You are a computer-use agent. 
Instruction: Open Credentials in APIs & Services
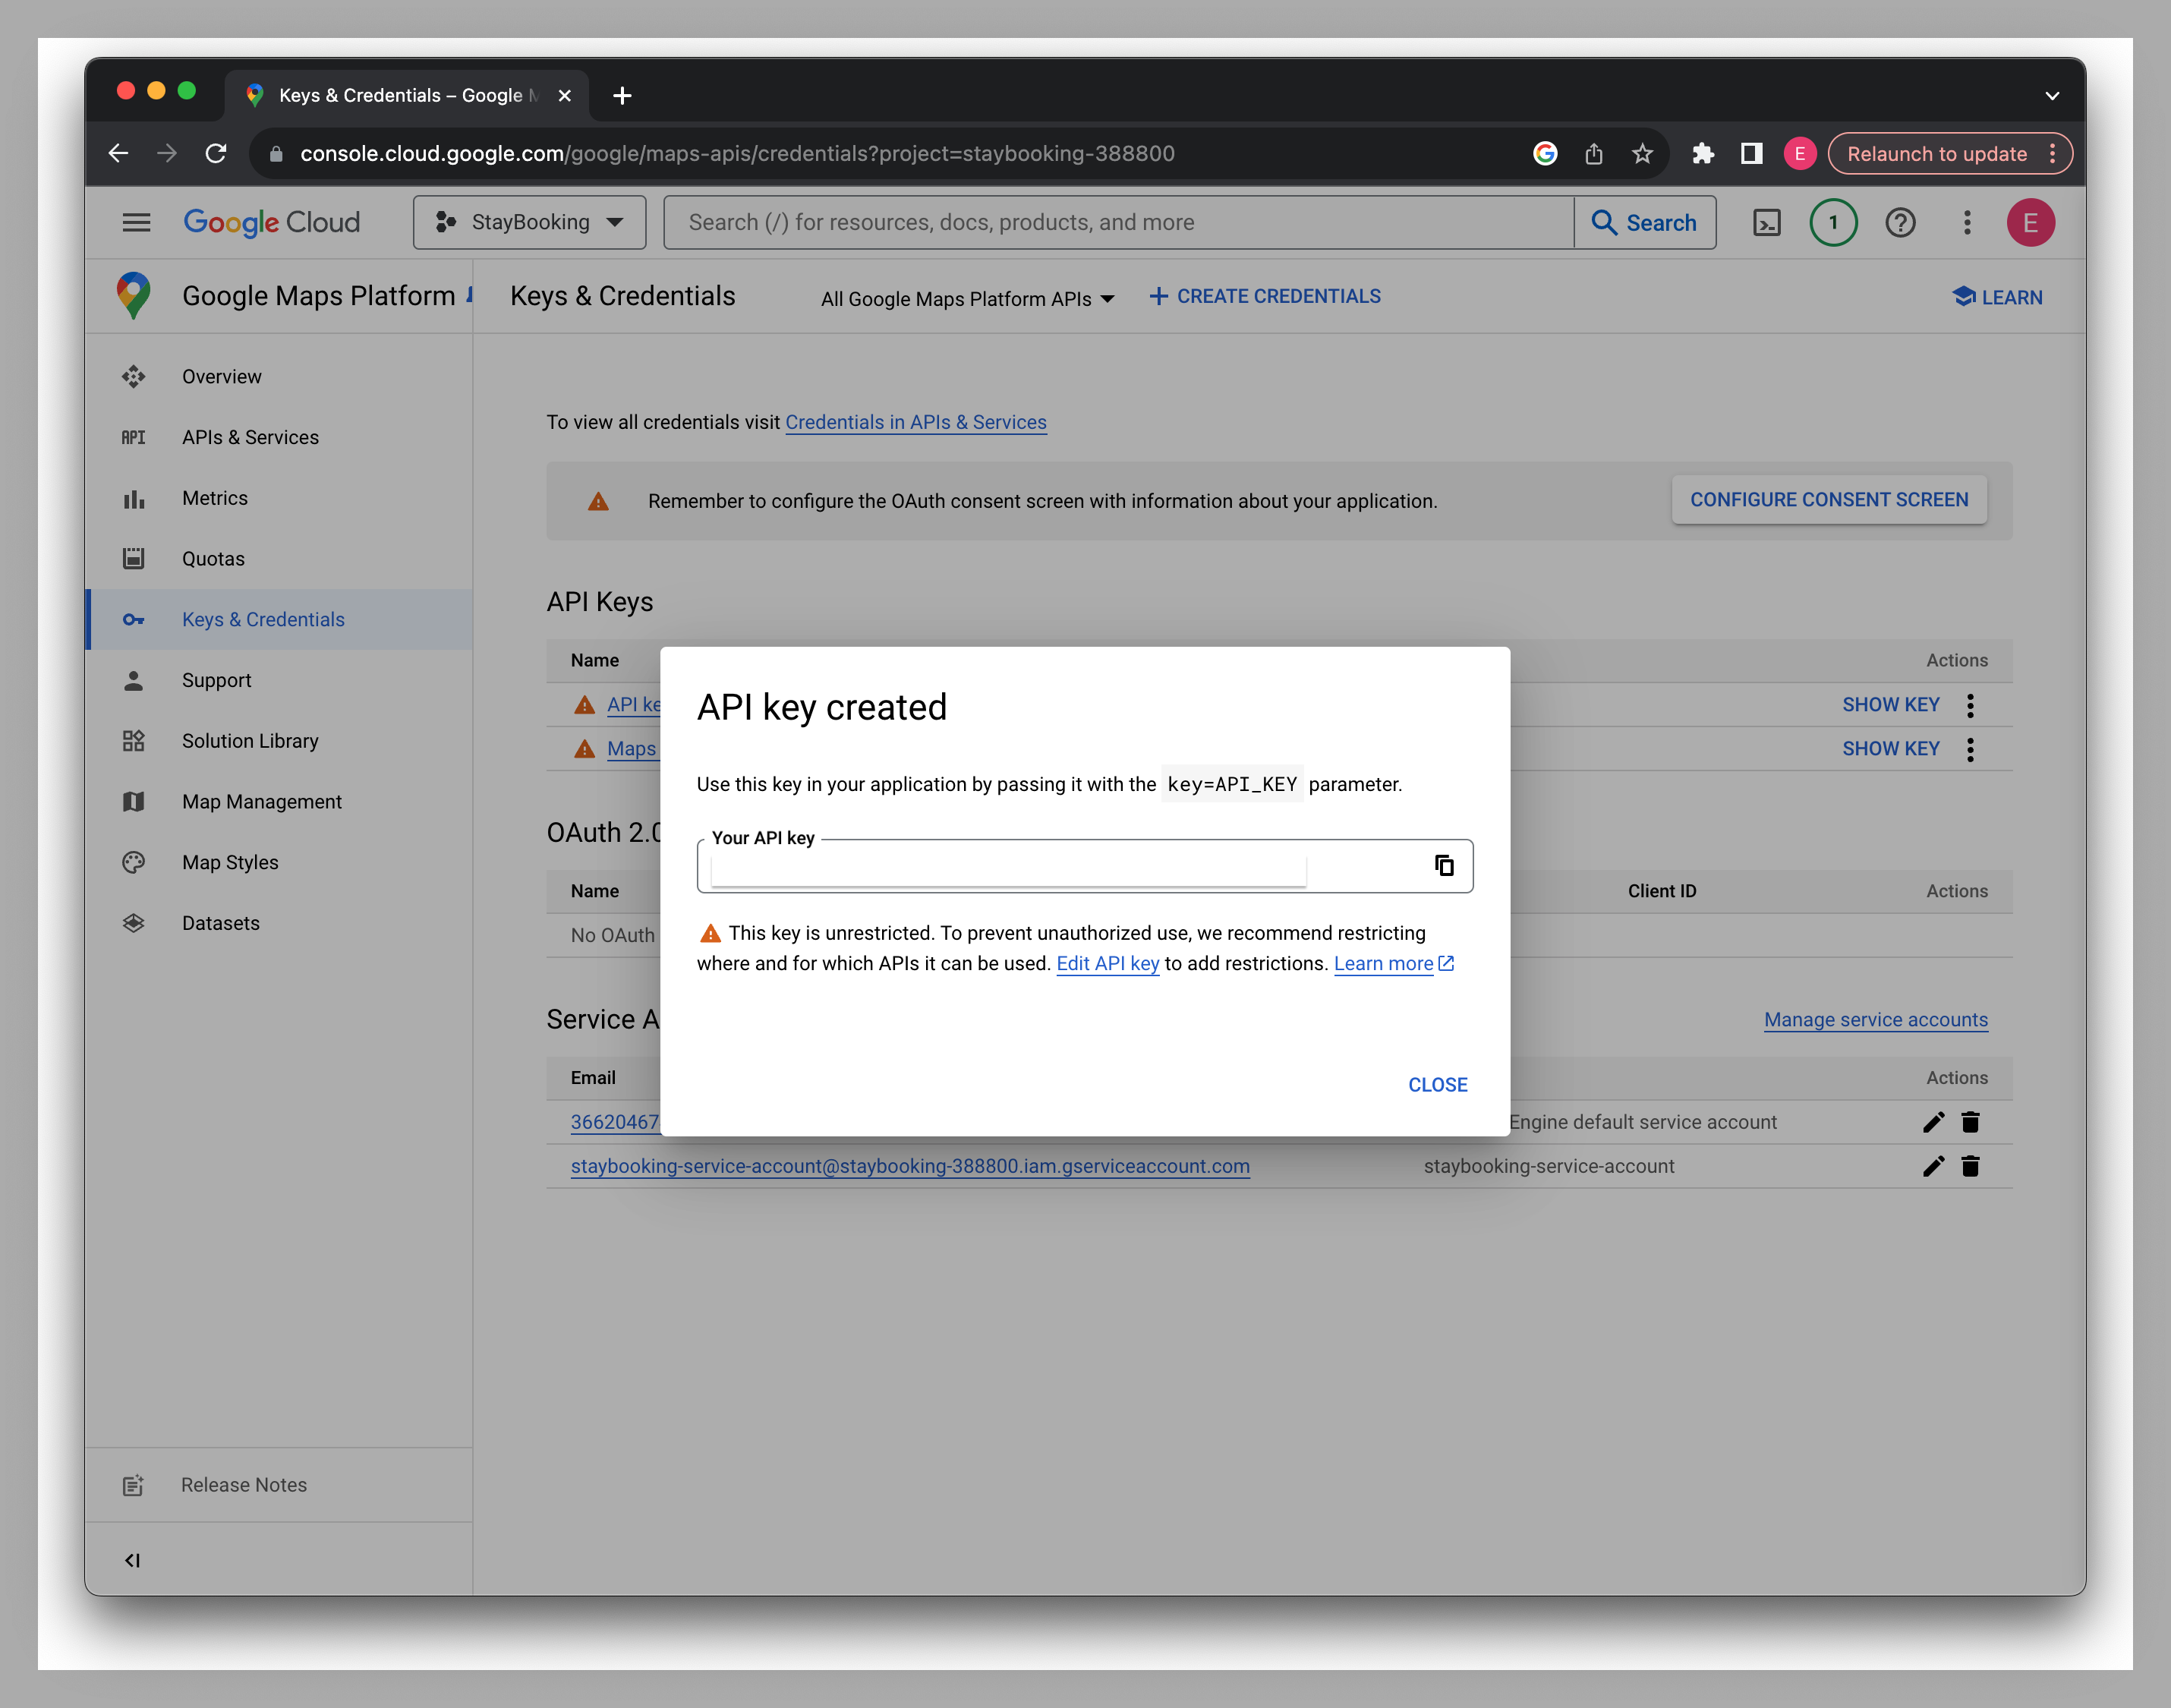tap(916, 421)
